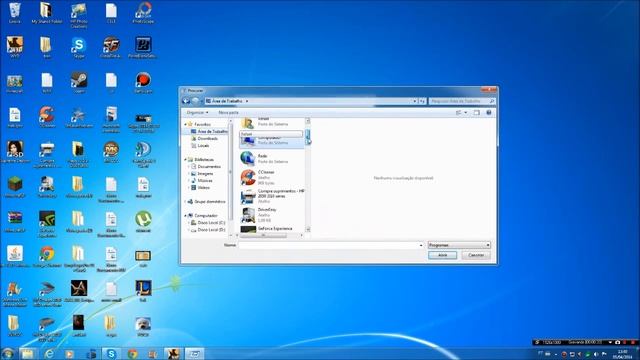This screenshot has height=360, width=640.
Task: Click the address bar refresh button
Action: [x=422, y=101]
